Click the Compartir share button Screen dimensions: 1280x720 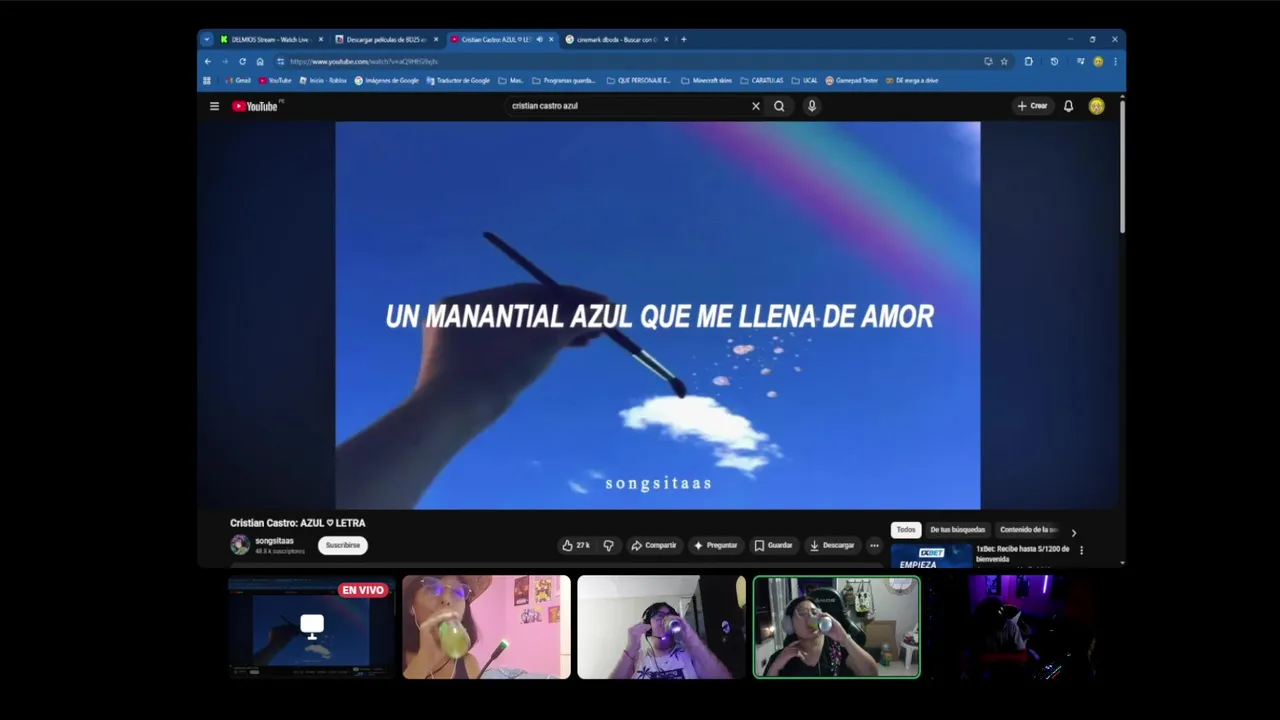click(x=654, y=545)
